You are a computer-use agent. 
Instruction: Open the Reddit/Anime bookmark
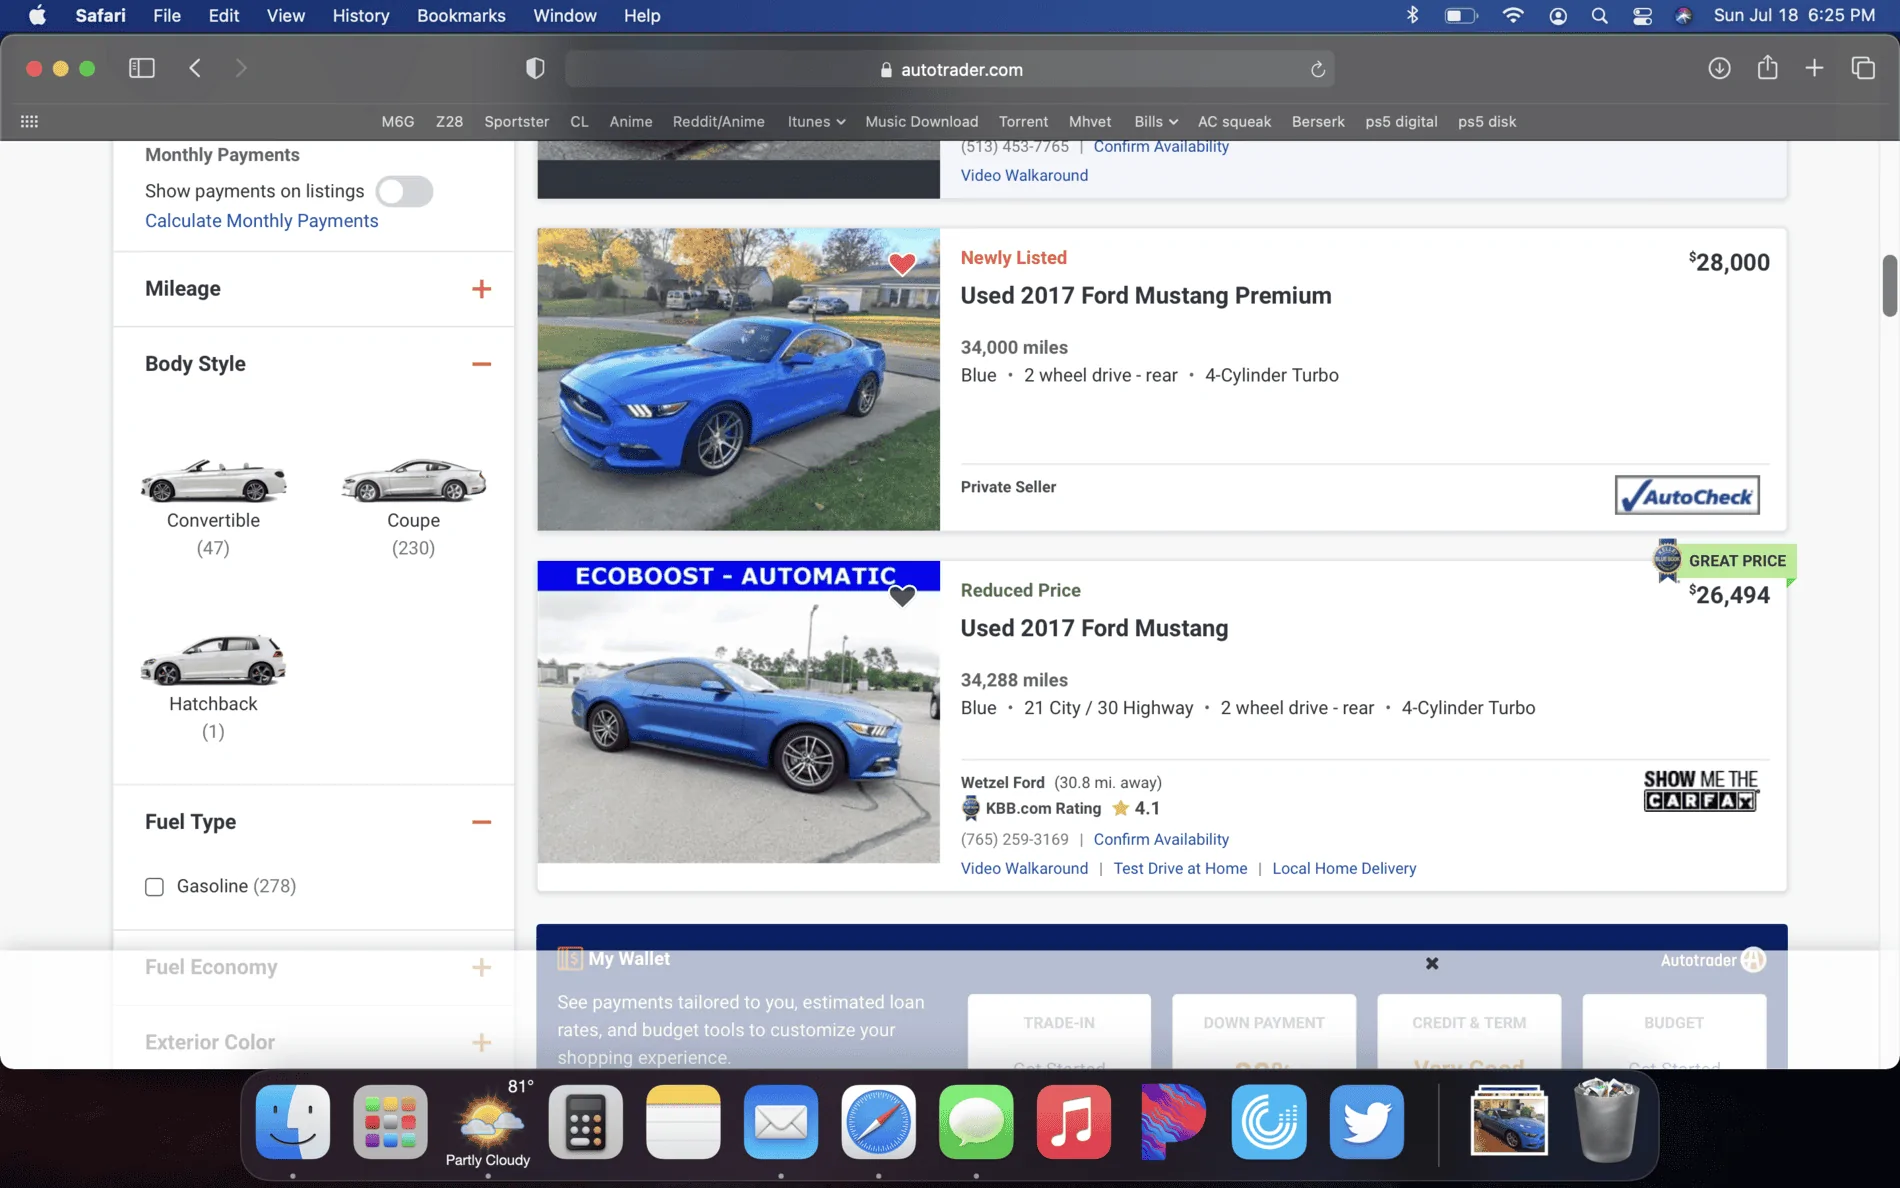point(718,121)
